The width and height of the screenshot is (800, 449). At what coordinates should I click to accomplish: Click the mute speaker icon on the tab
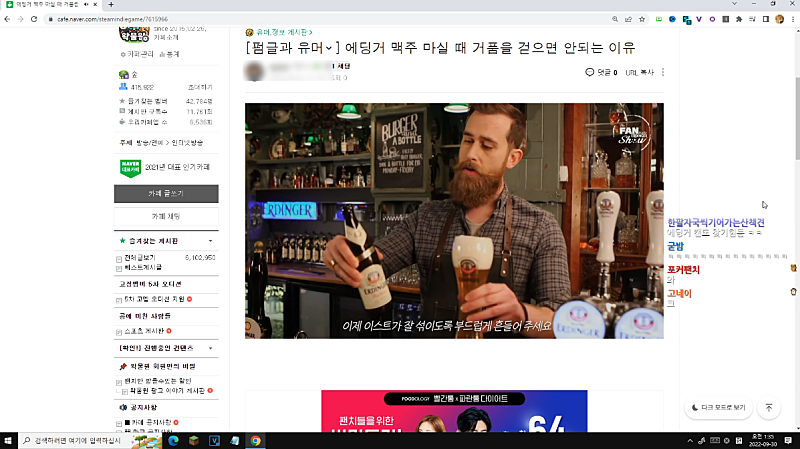[x=86, y=4]
